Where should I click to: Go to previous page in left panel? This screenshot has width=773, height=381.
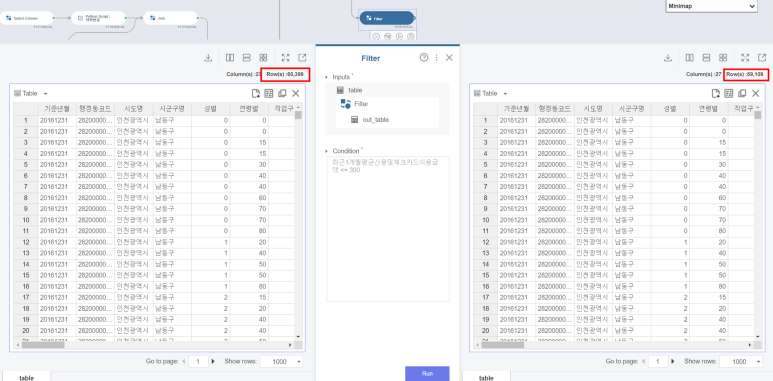point(184,361)
